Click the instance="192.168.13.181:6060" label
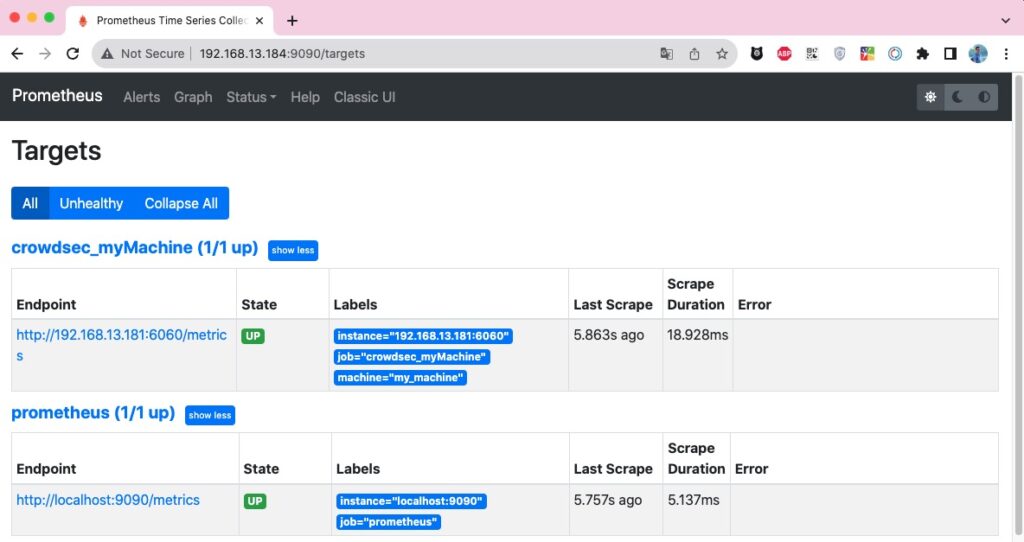Image resolution: width=1024 pixels, height=542 pixels. (x=423, y=336)
